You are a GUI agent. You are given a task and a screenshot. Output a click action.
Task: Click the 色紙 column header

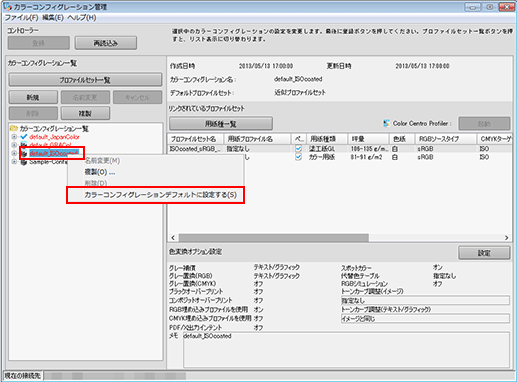tap(402, 139)
